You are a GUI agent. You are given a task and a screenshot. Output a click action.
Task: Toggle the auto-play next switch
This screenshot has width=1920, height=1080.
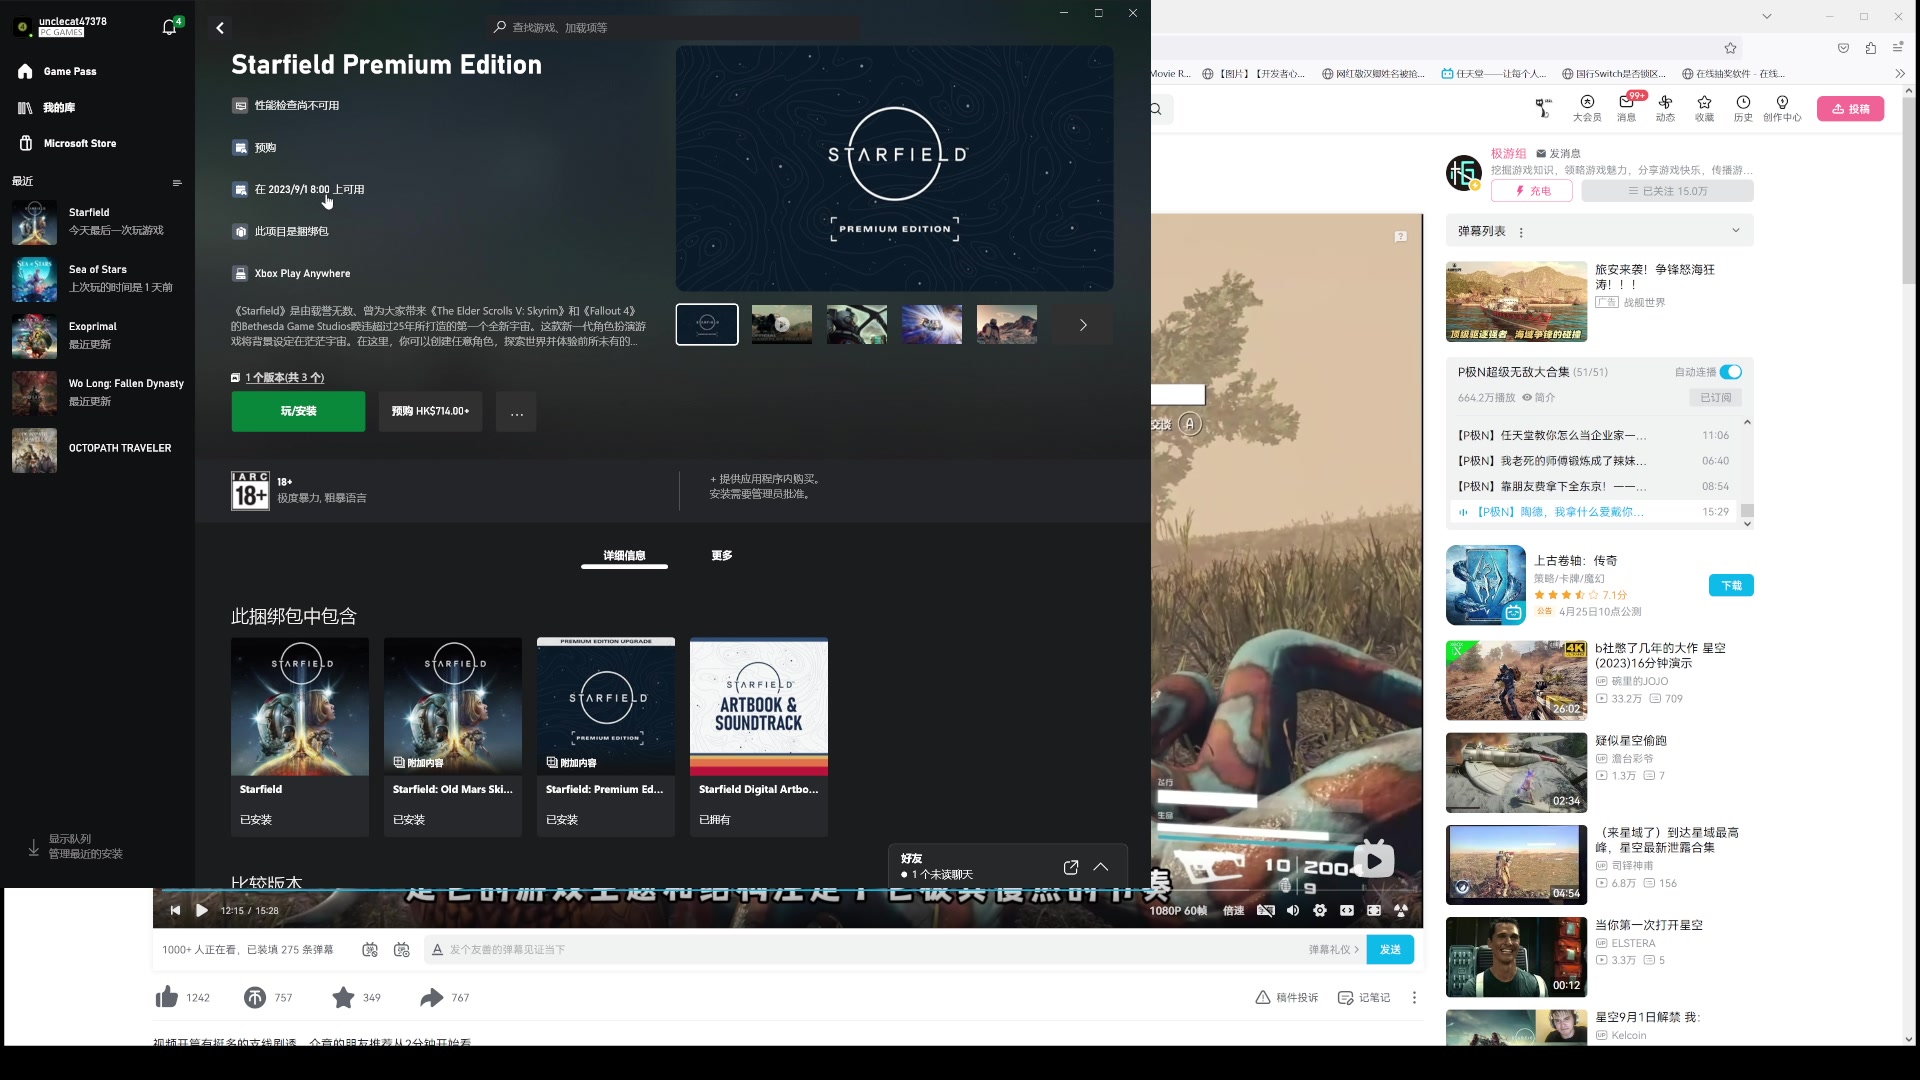(x=1730, y=372)
